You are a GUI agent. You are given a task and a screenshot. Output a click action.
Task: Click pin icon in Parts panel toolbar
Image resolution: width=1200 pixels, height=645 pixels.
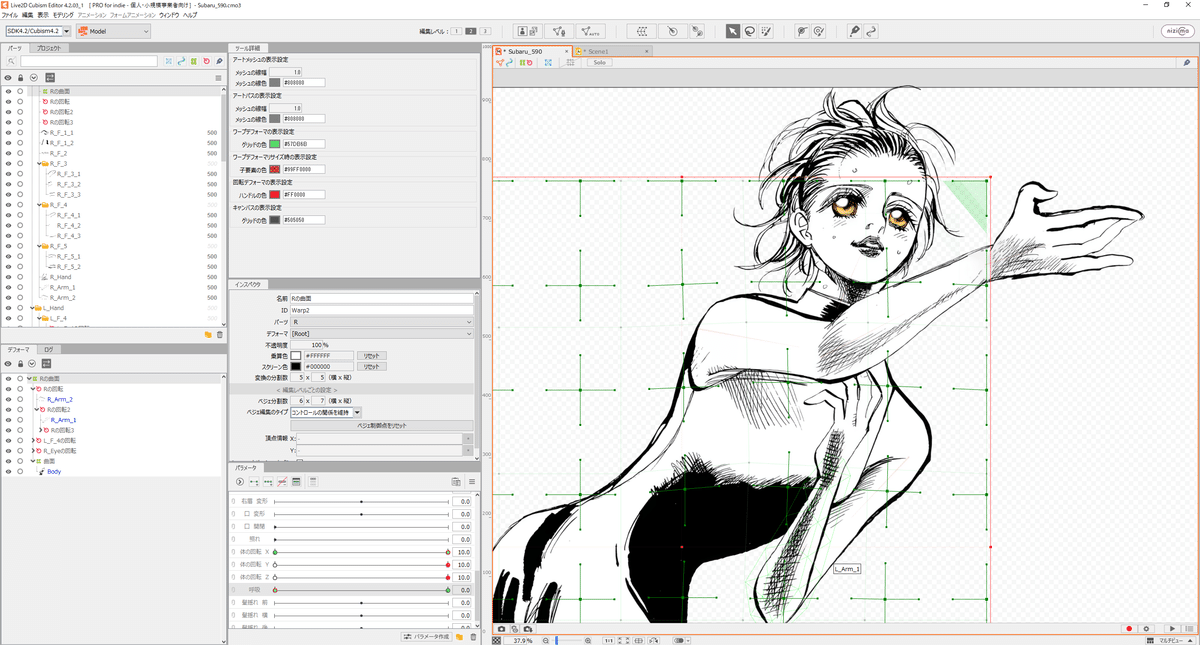219,62
